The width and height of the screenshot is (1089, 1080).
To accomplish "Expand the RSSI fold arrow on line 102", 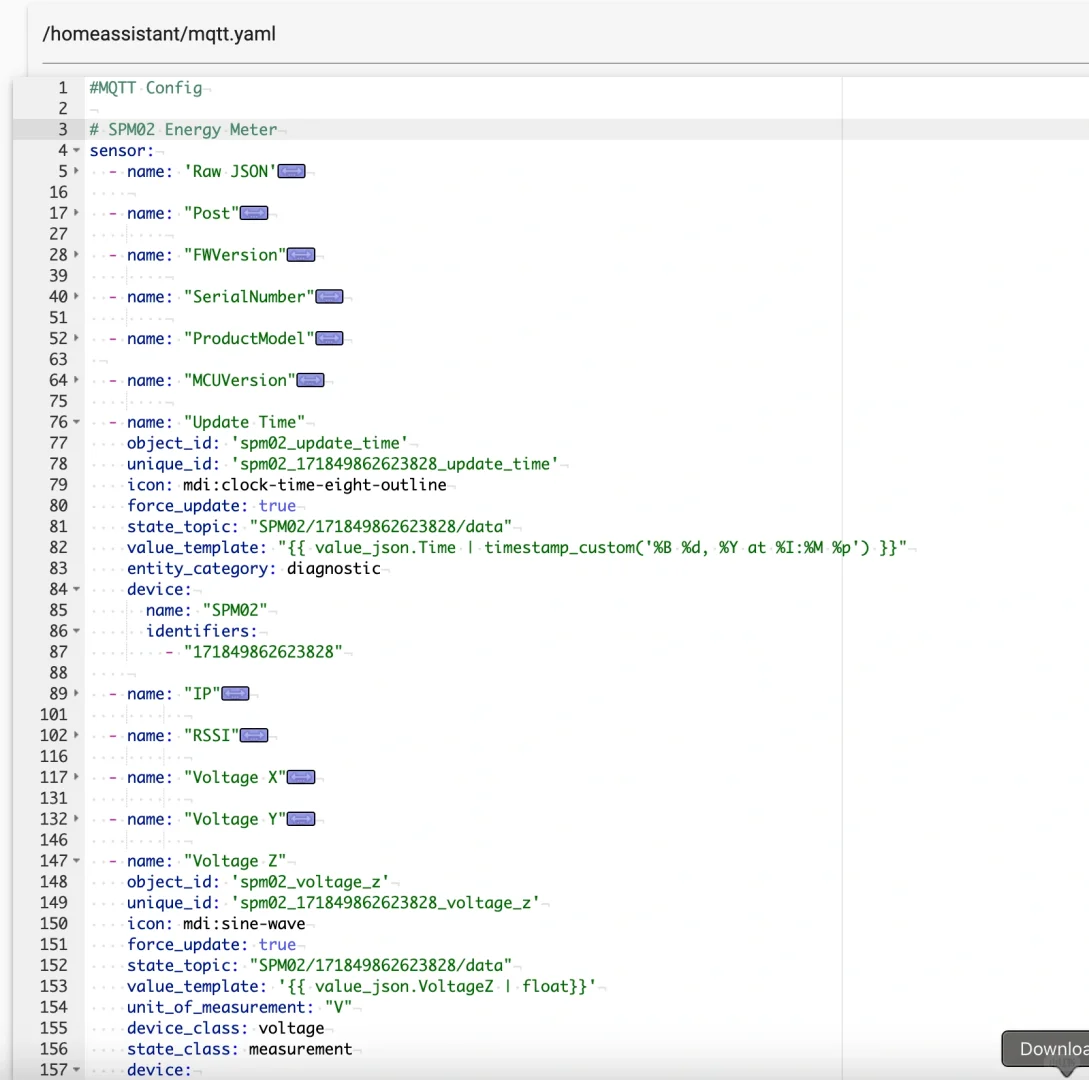I will 76,736.
